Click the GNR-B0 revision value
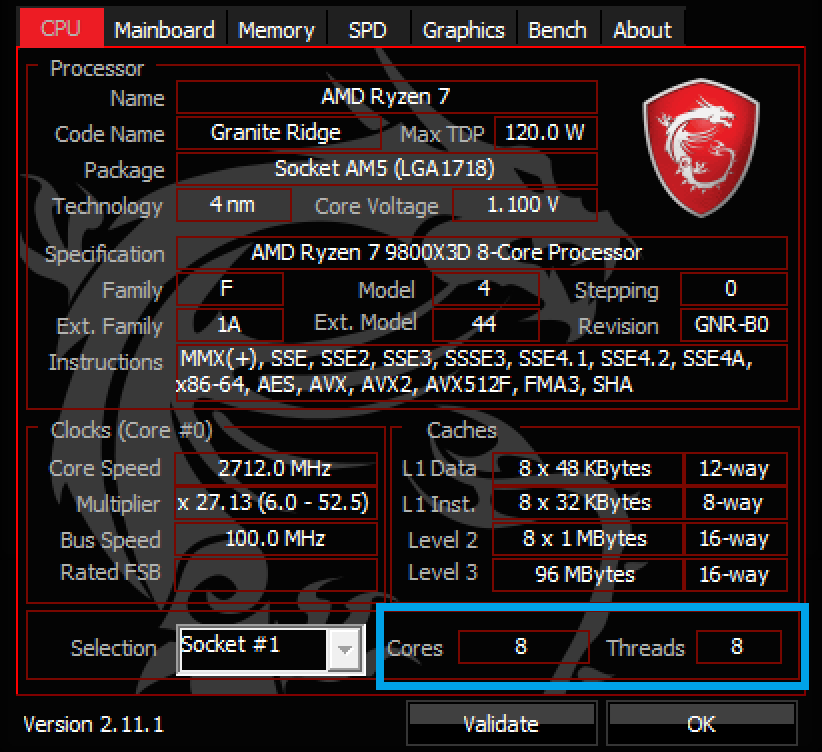 click(x=734, y=325)
